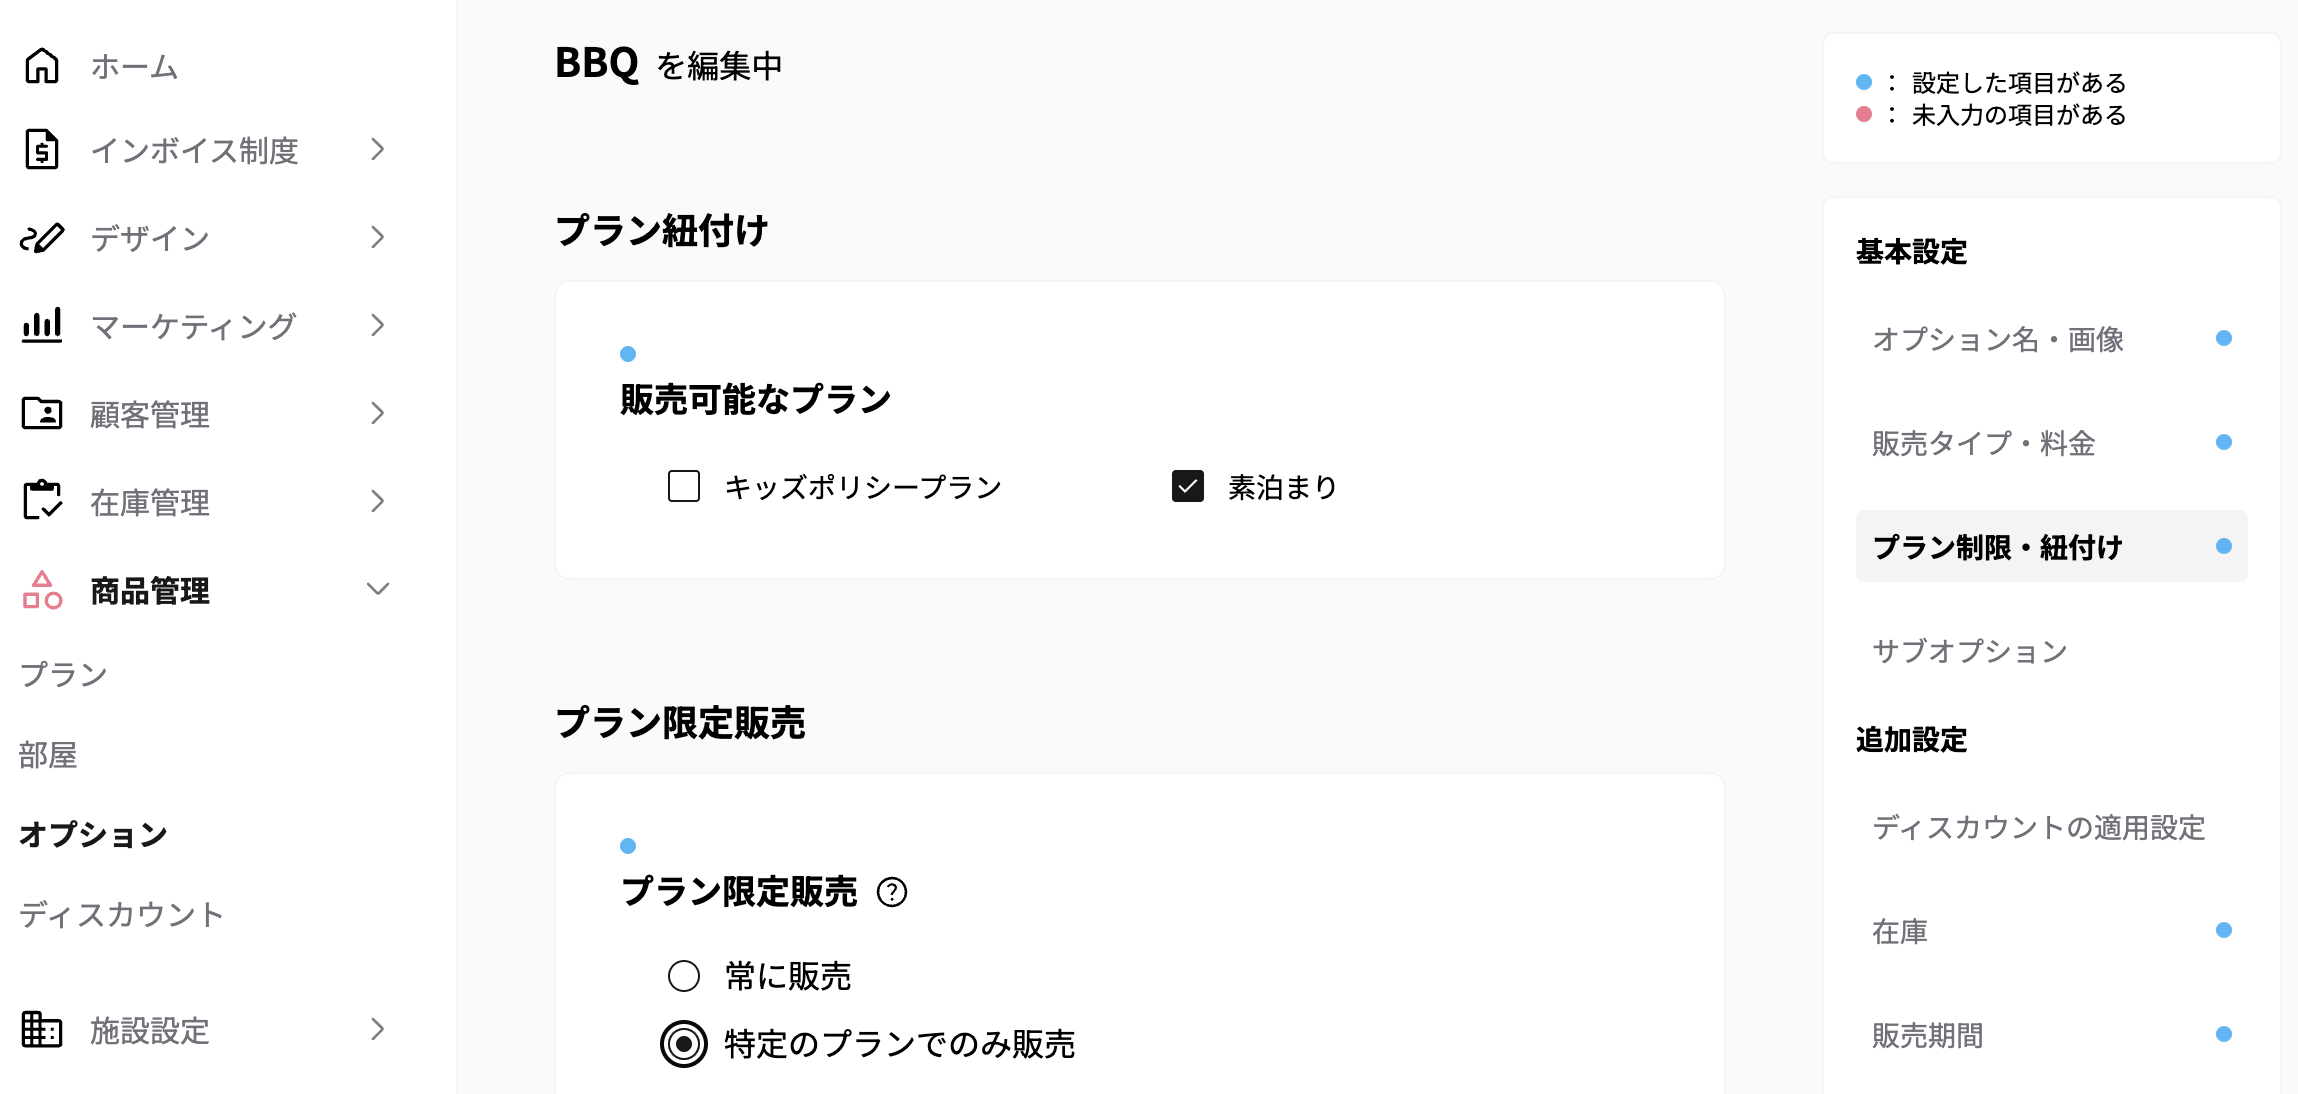Image resolution: width=2298 pixels, height=1094 pixels.
Task: Click the 顧客管理 contact card icon
Action: [x=40, y=414]
